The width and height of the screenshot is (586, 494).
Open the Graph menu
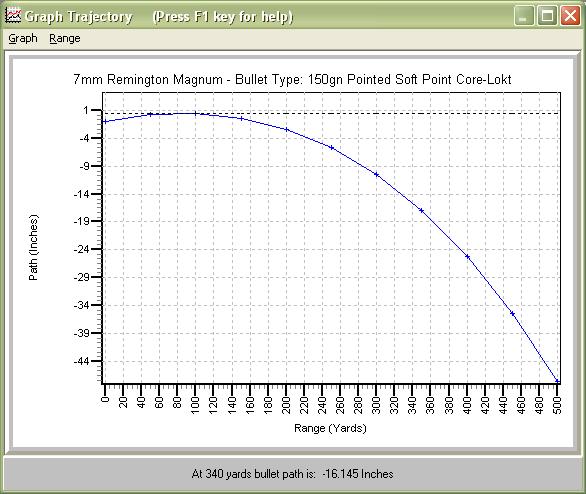(23, 38)
